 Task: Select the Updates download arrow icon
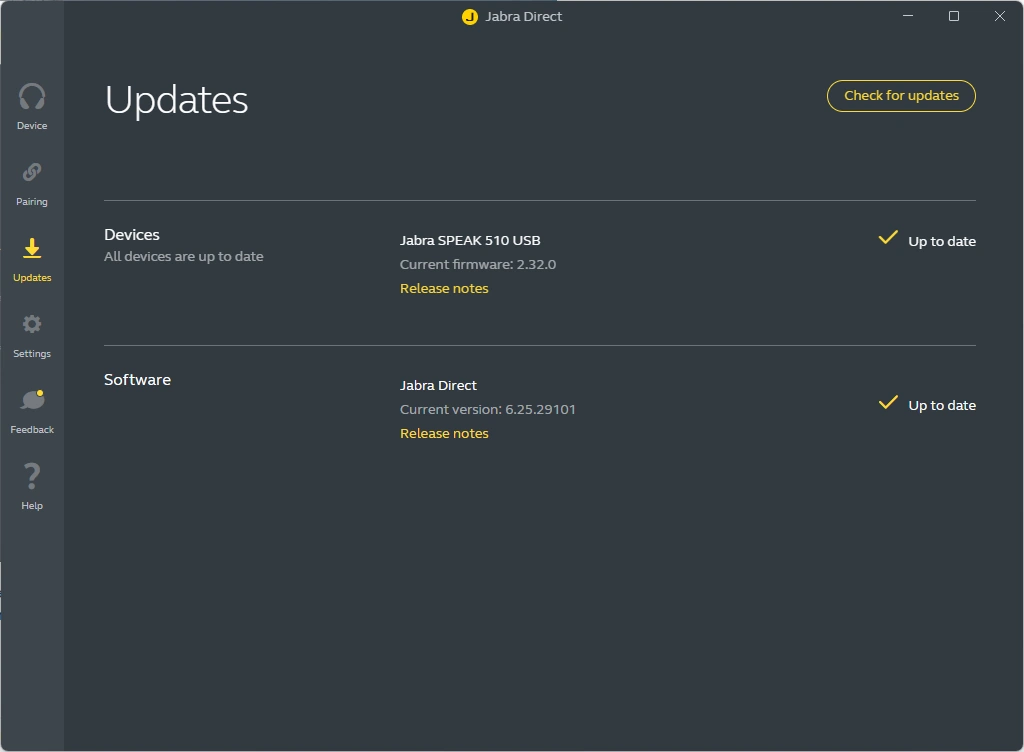tap(32, 249)
